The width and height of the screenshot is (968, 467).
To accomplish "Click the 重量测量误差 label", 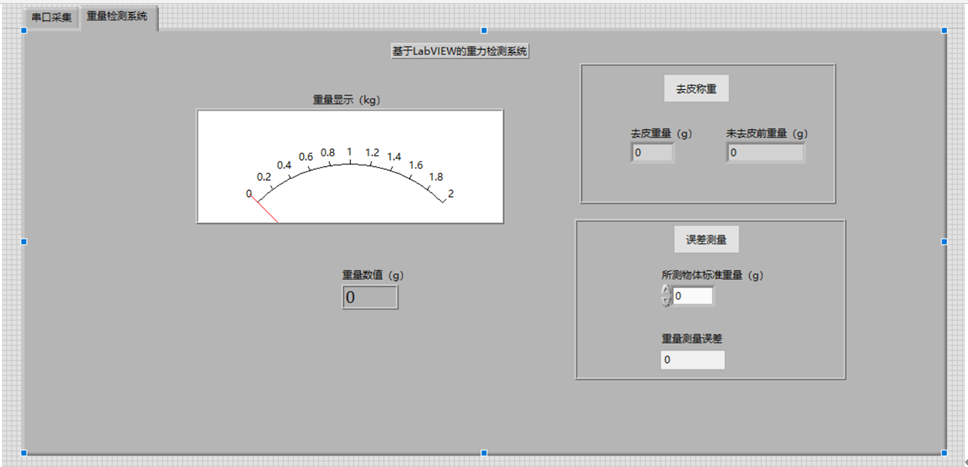I will pos(691,339).
